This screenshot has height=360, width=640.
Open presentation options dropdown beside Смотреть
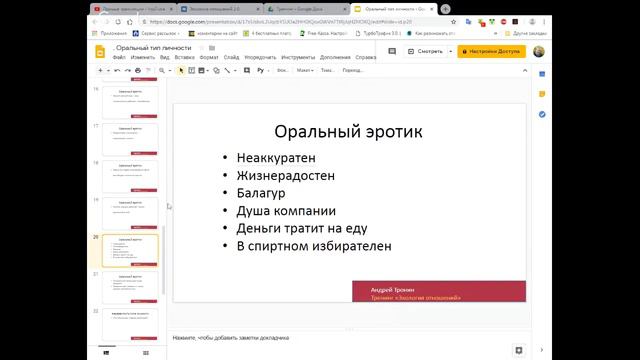point(451,51)
